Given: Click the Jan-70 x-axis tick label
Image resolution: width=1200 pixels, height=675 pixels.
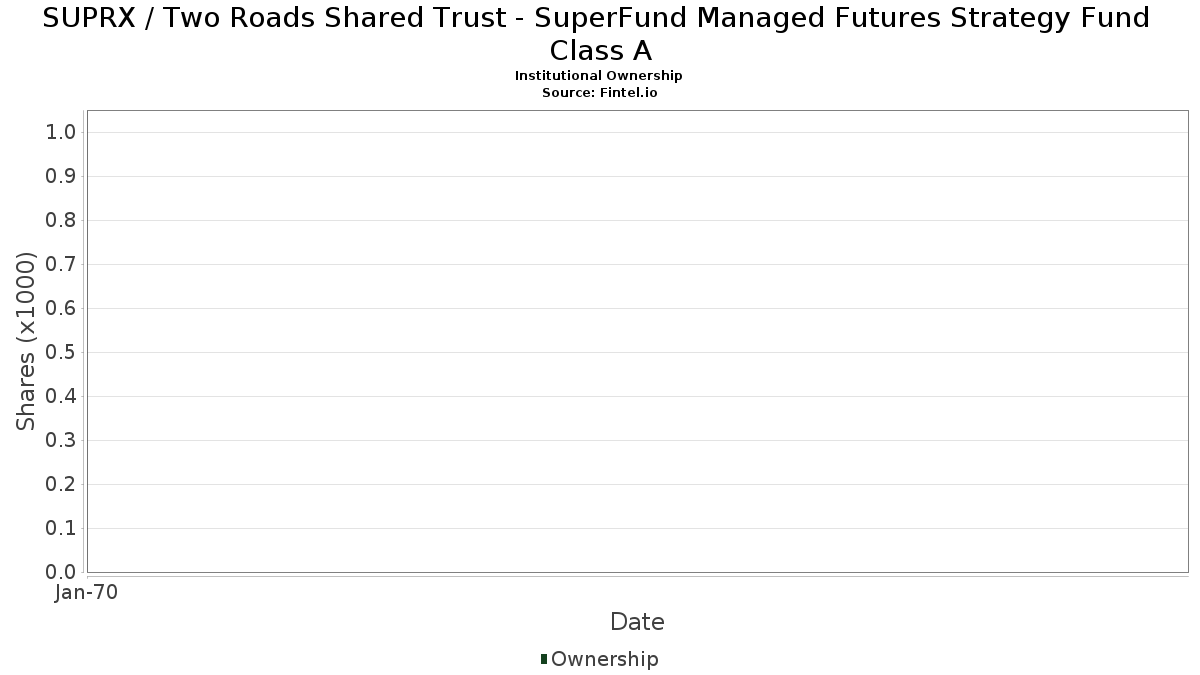Looking at the screenshot, I should coord(87,592).
